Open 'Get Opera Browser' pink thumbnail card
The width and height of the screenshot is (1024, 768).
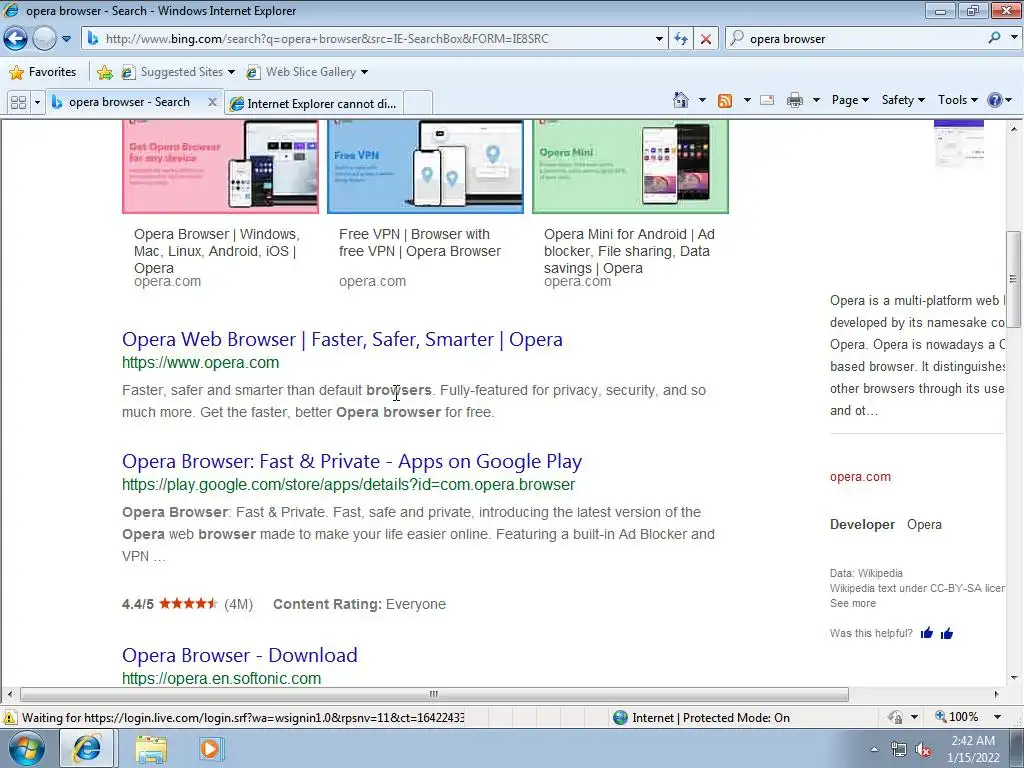point(221,167)
